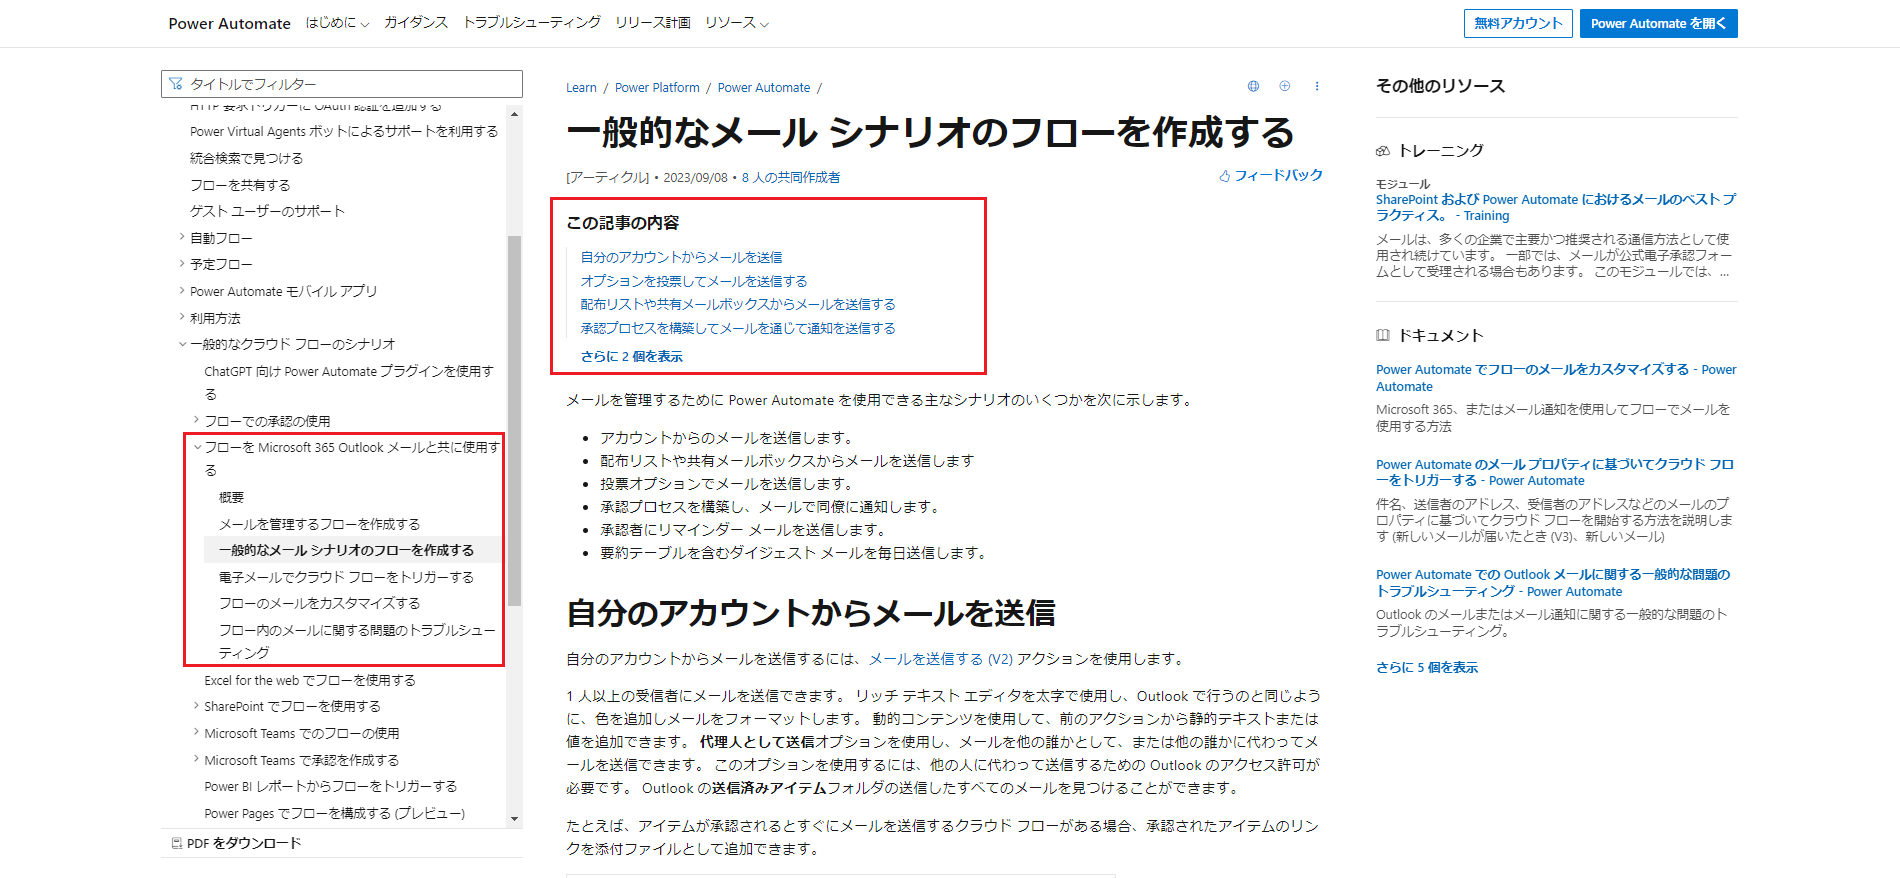Select Power Virtual Agents ボット tree item
The width and height of the screenshot is (1900, 878).
click(344, 131)
